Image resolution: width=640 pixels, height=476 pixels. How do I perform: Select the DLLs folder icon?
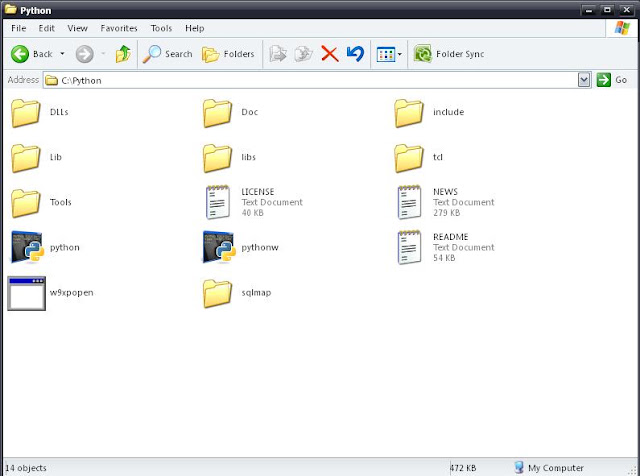click(x=26, y=113)
